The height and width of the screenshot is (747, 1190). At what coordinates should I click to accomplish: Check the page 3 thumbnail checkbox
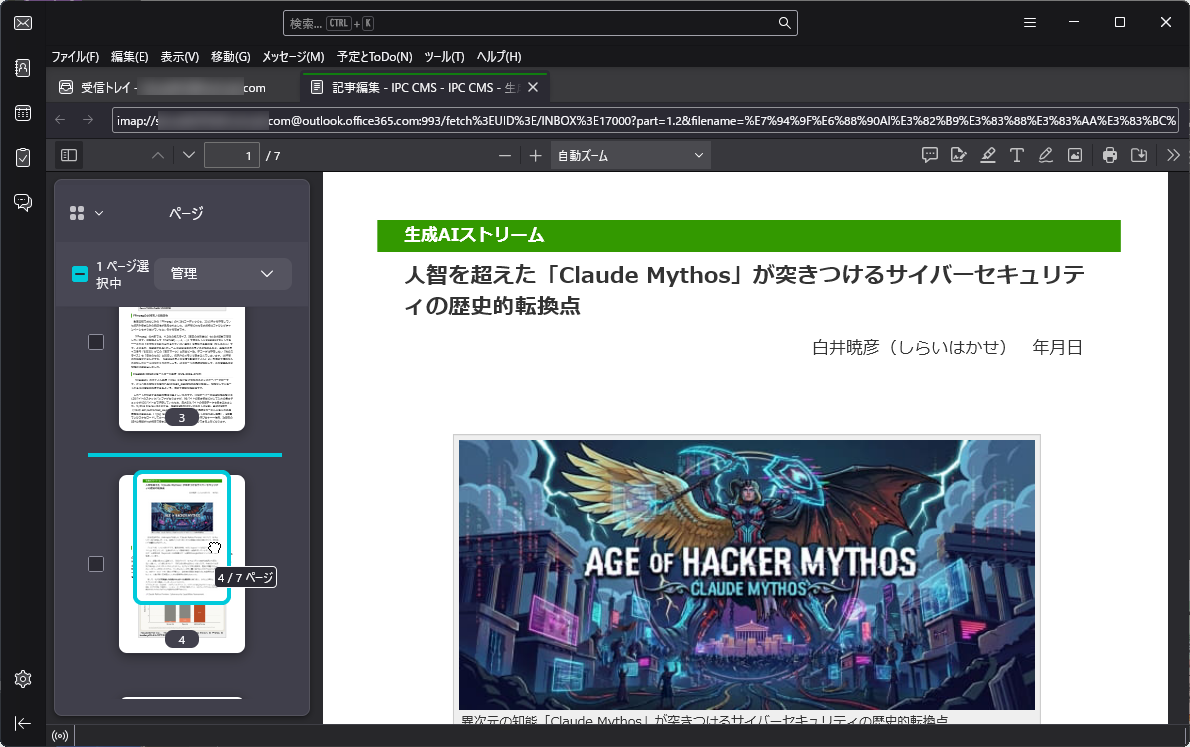(95, 341)
